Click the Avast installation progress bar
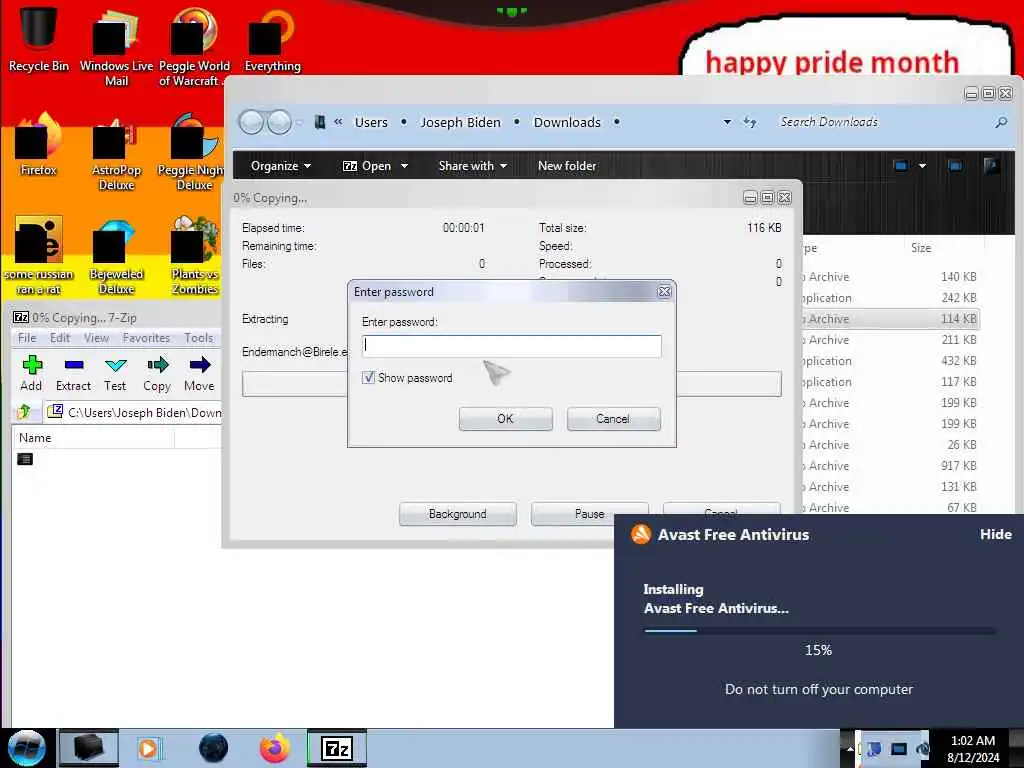The image size is (1024, 768). coord(819,631)
